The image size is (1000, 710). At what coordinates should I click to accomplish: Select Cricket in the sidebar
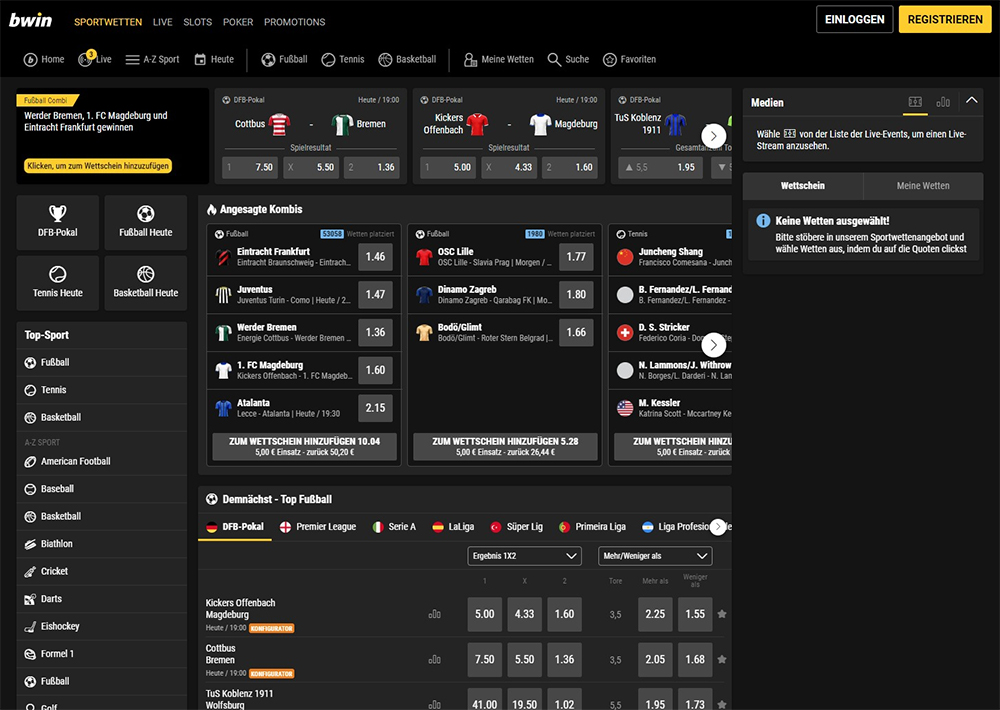point(102,571)
